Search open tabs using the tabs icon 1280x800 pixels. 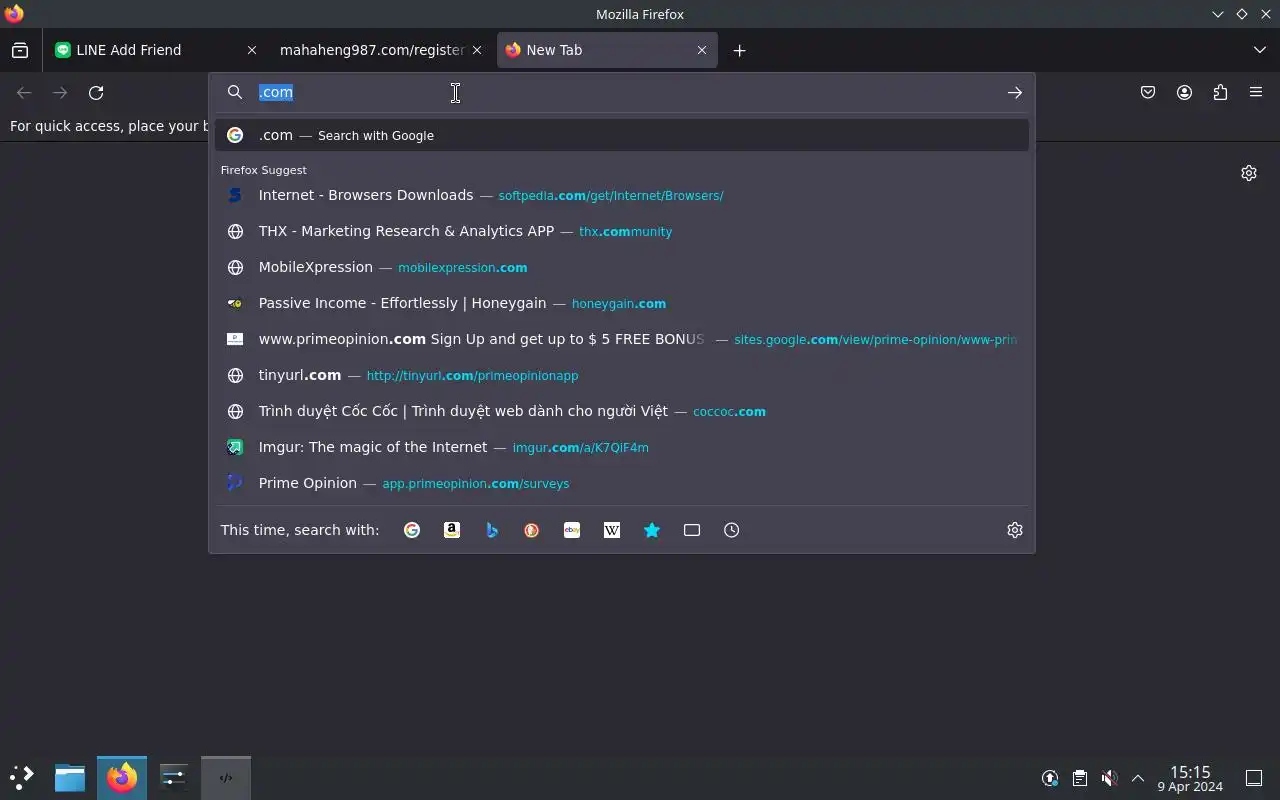point(692,530)
